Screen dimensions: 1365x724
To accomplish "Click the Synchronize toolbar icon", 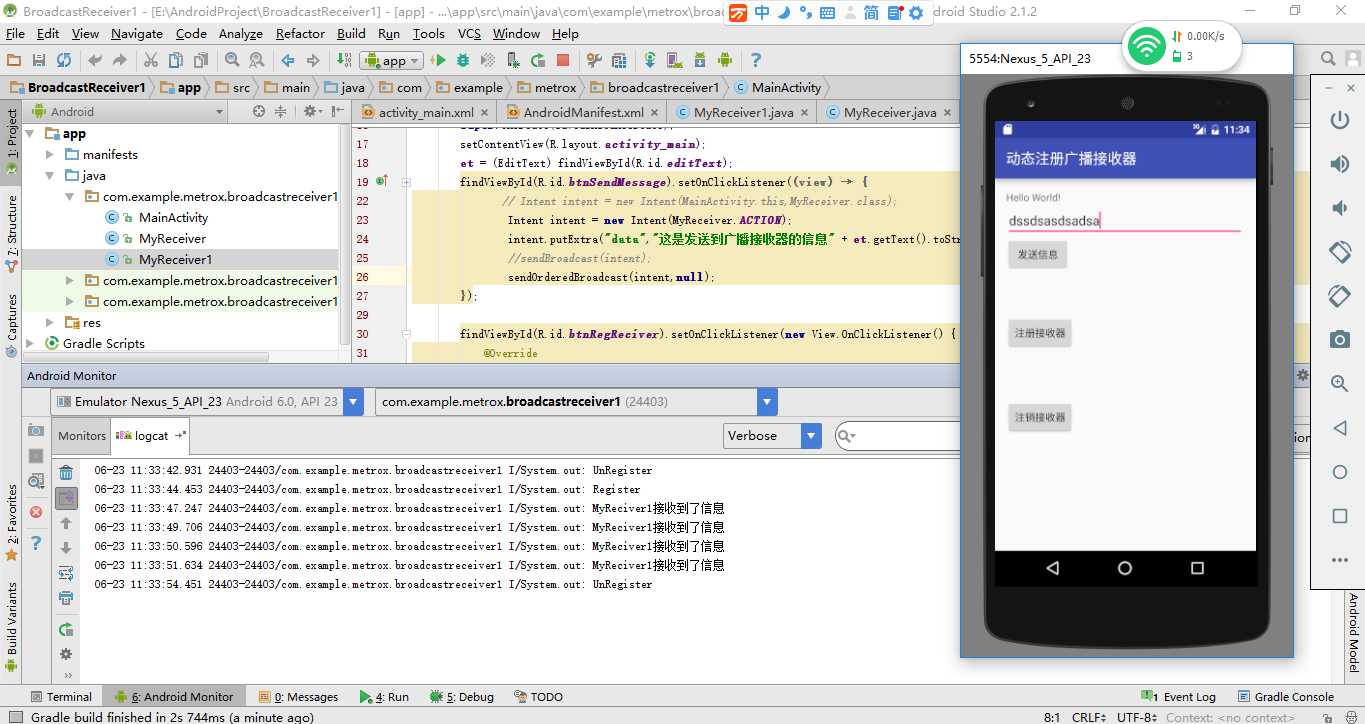I will [x=64, y=60].
